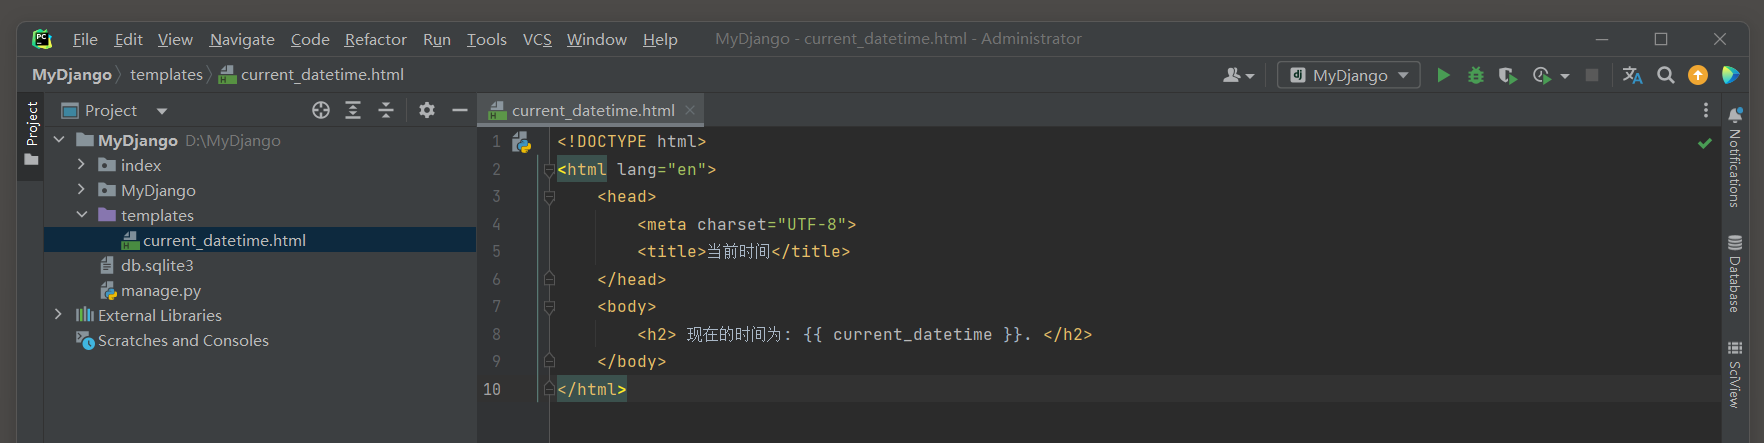Screen dimensions: 1764x443
Task: Click the PyCharm logo icon
Action: pos(41,39)
